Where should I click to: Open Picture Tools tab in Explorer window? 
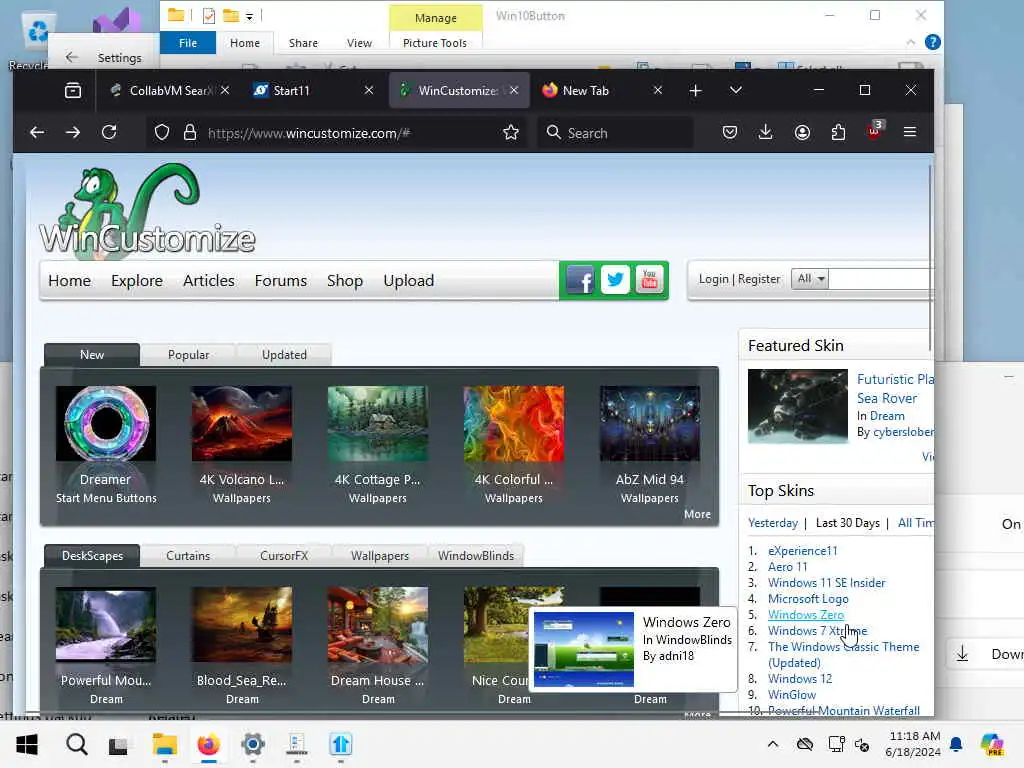[435, 43]
